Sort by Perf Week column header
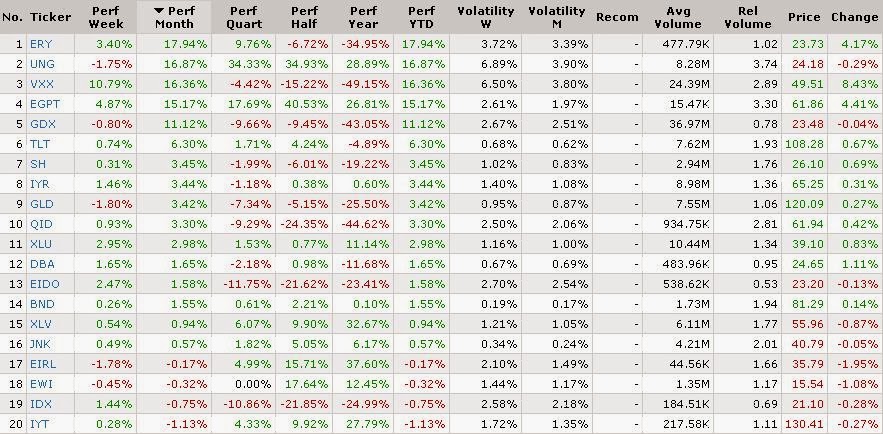Viewport: 883px width, 434px height. click(x=105, y=17)
